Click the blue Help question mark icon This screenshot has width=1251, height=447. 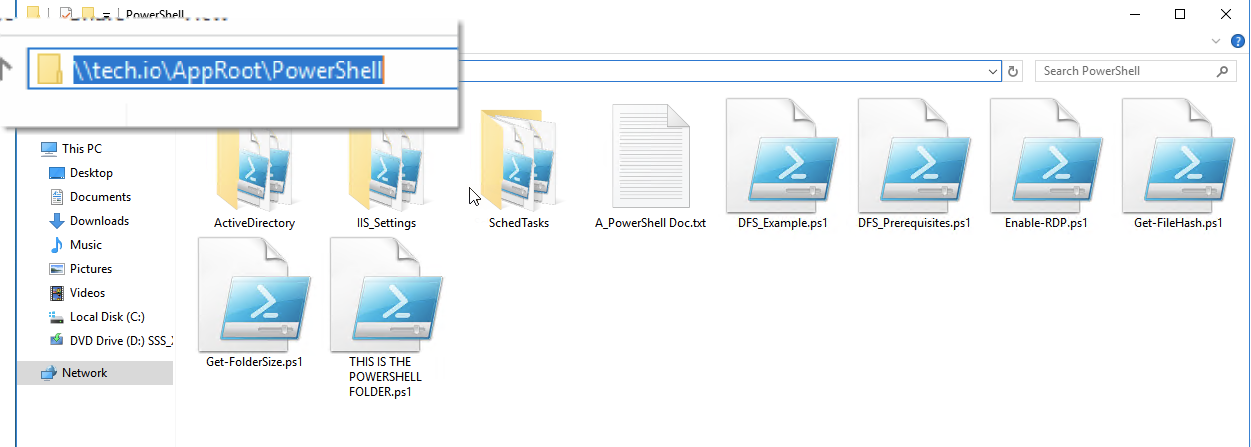coord(1238,41)
